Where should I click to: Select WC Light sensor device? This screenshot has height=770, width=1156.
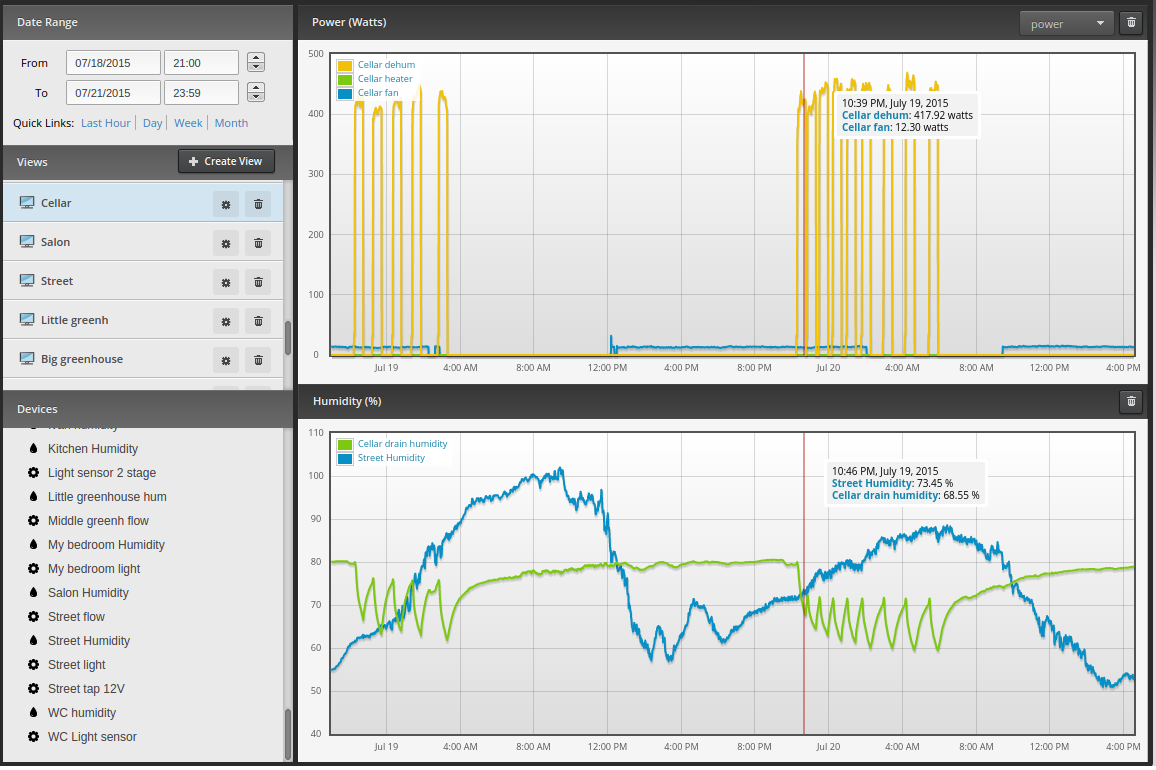click(x=92, y=737)
